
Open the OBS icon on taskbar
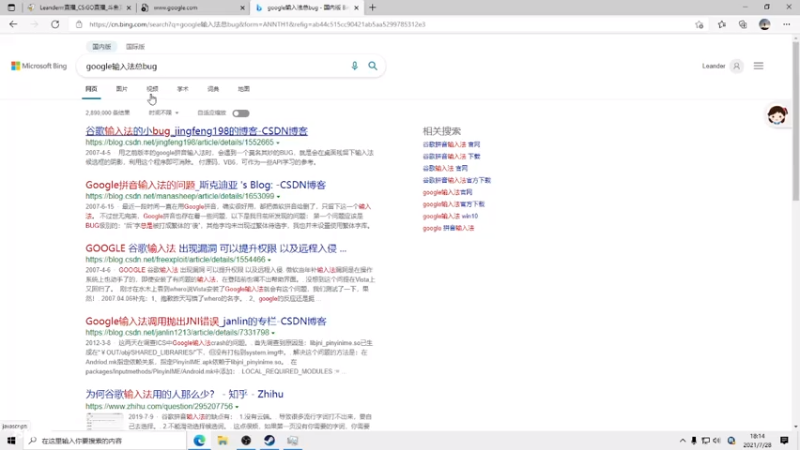246,440
